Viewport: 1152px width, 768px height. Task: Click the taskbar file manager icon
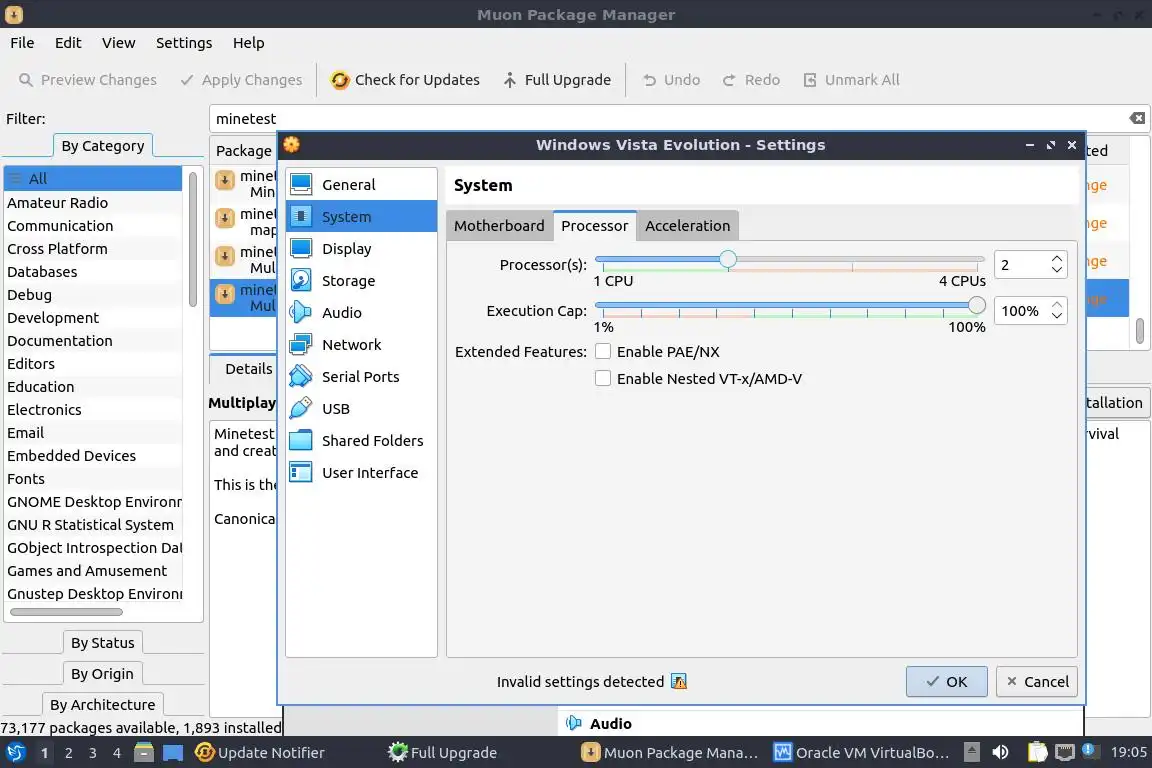[144, 752]
